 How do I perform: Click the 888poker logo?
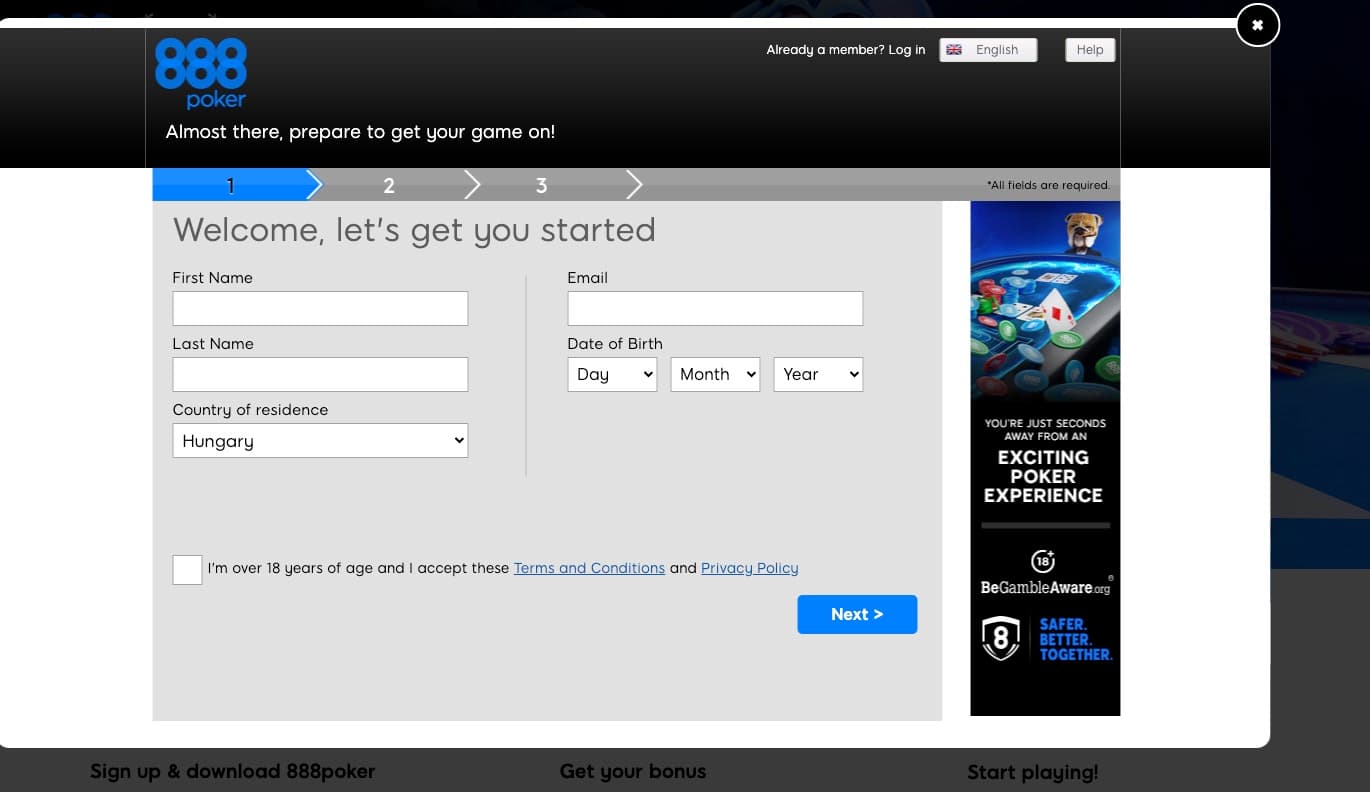click(x=200, y=72)
